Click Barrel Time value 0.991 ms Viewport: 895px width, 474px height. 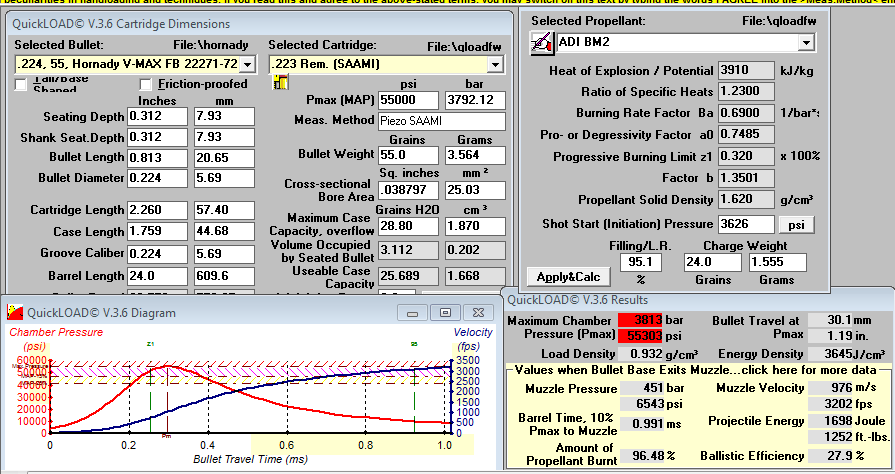tap(643, 424)
